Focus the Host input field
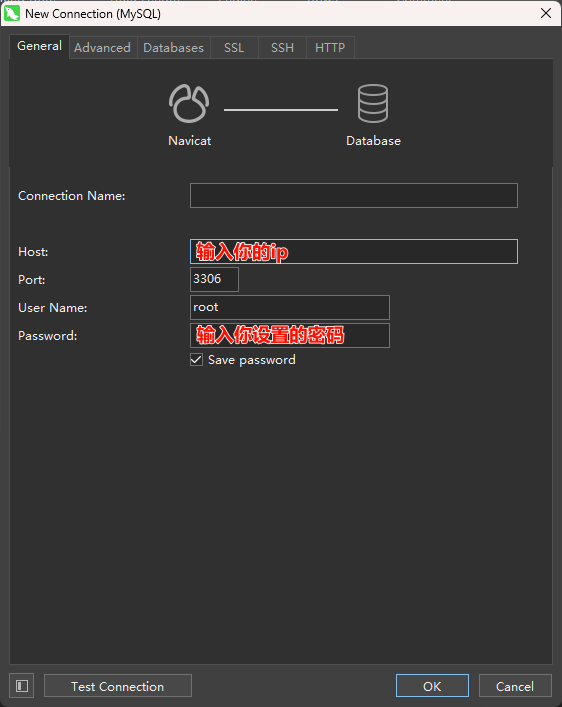This screenshot has width=562, height=707. 354,252
